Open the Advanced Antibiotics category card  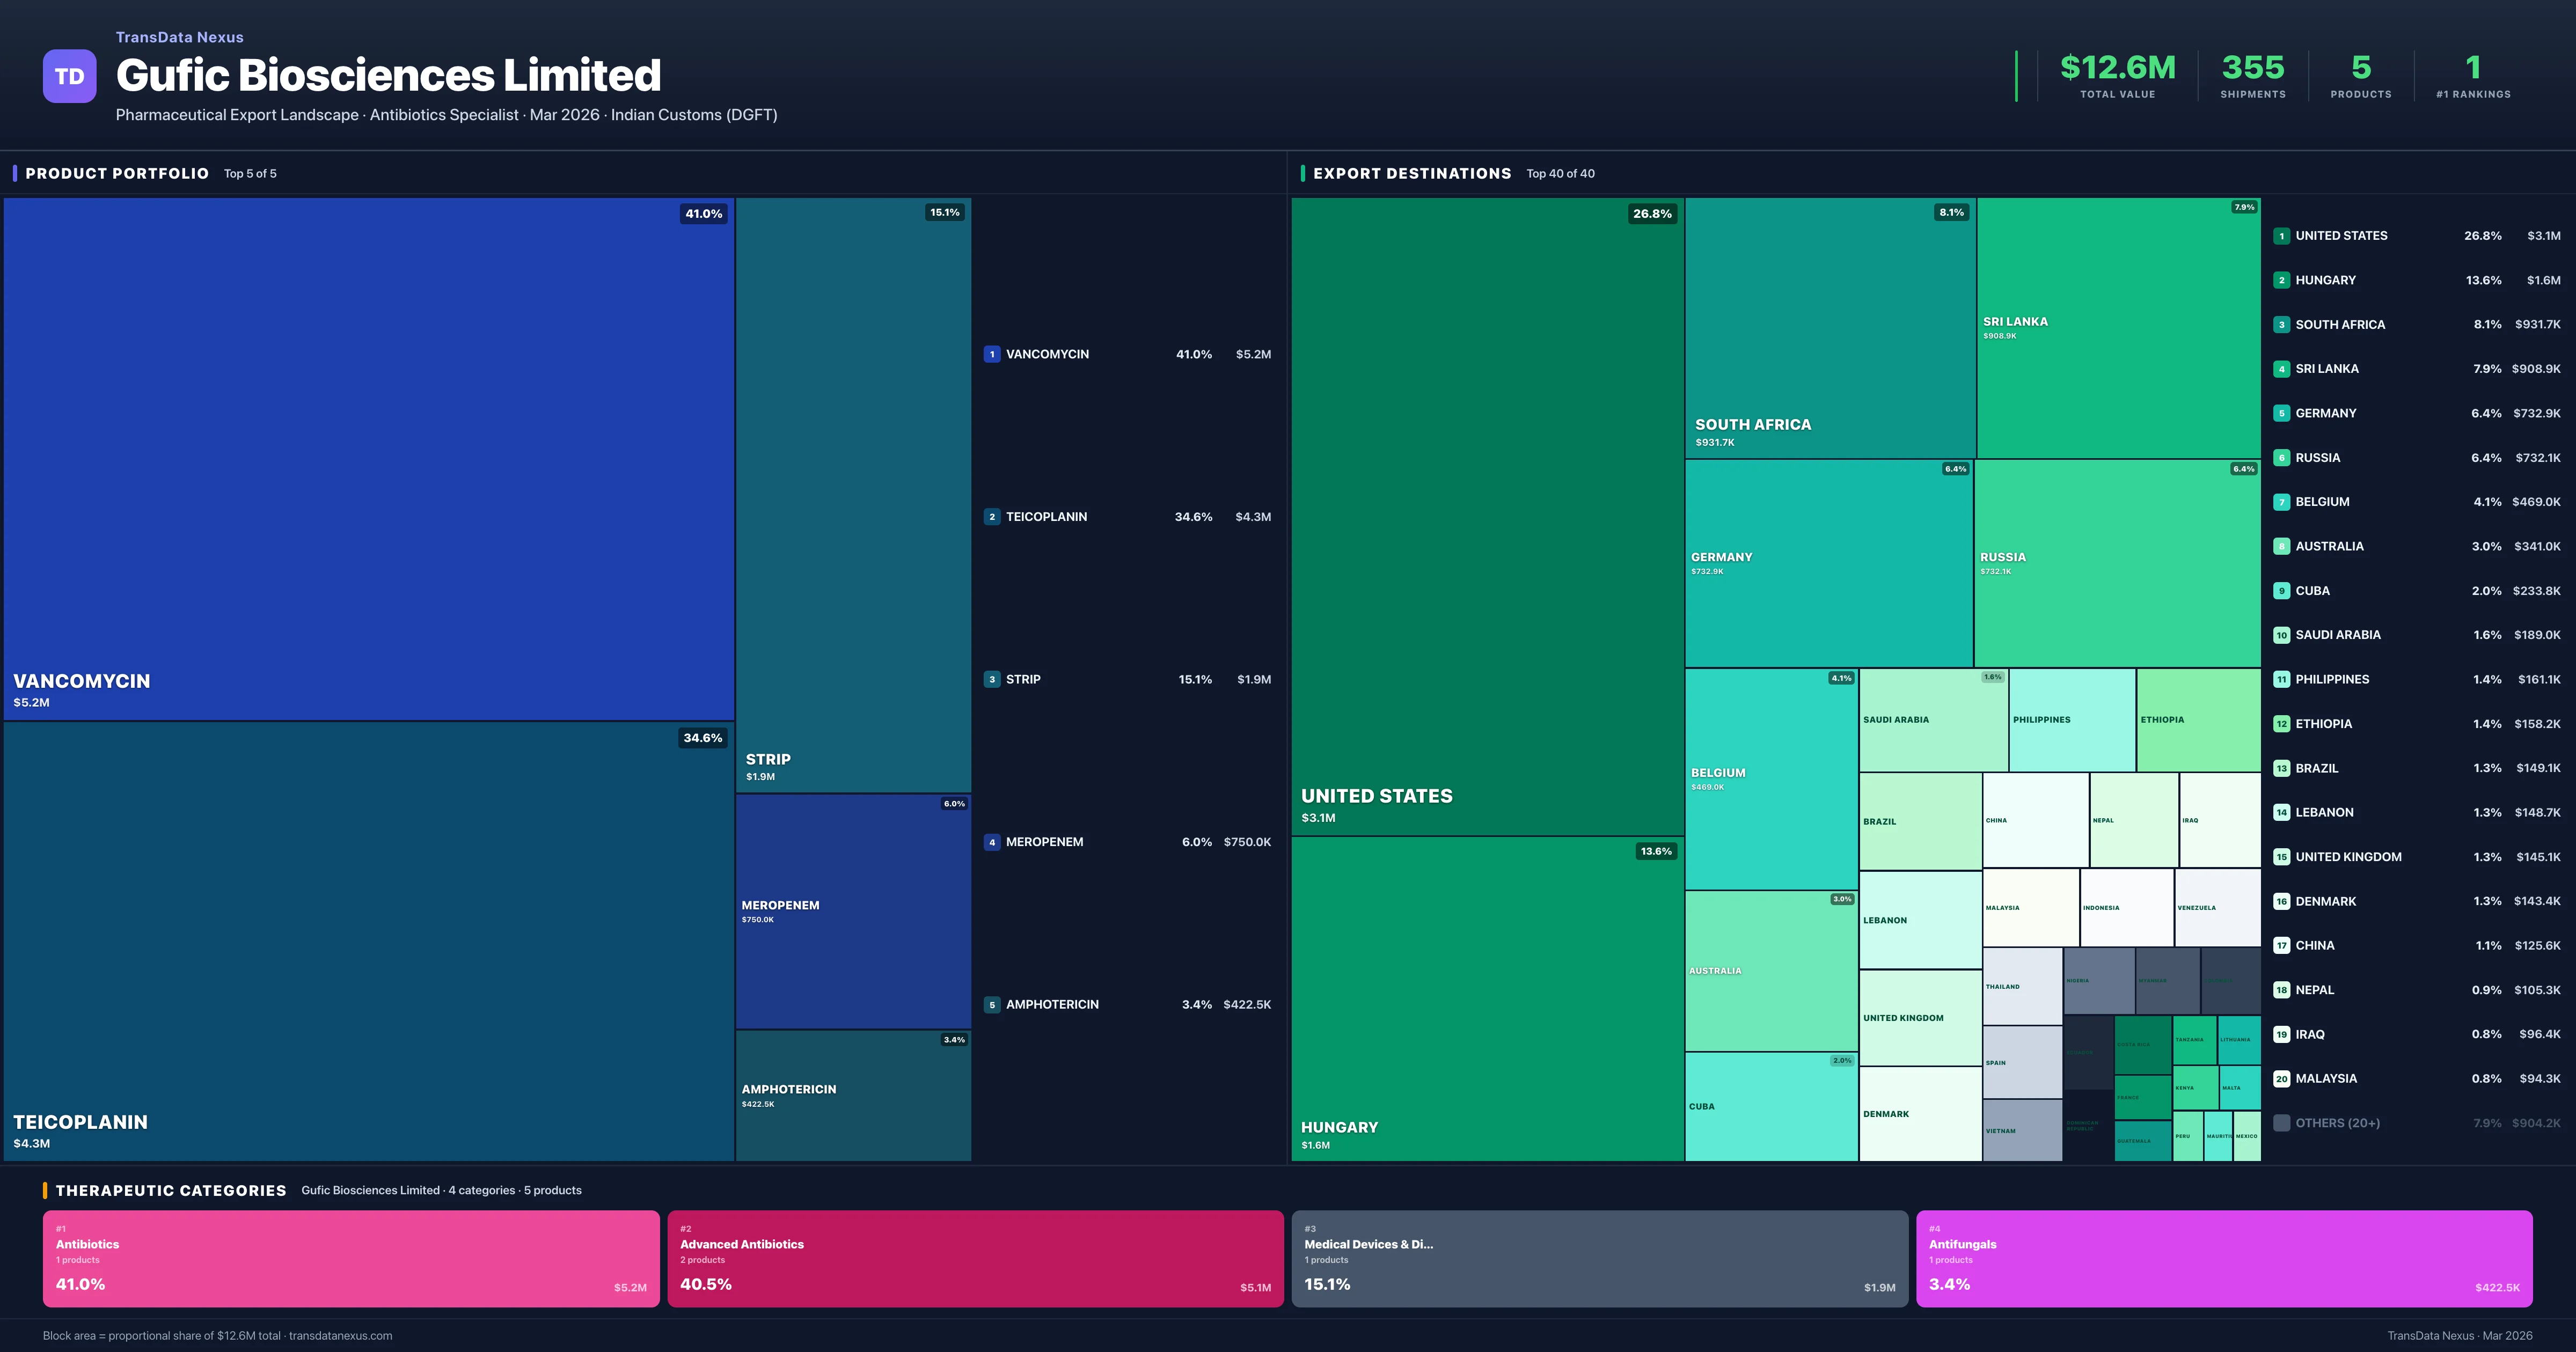975,1258
